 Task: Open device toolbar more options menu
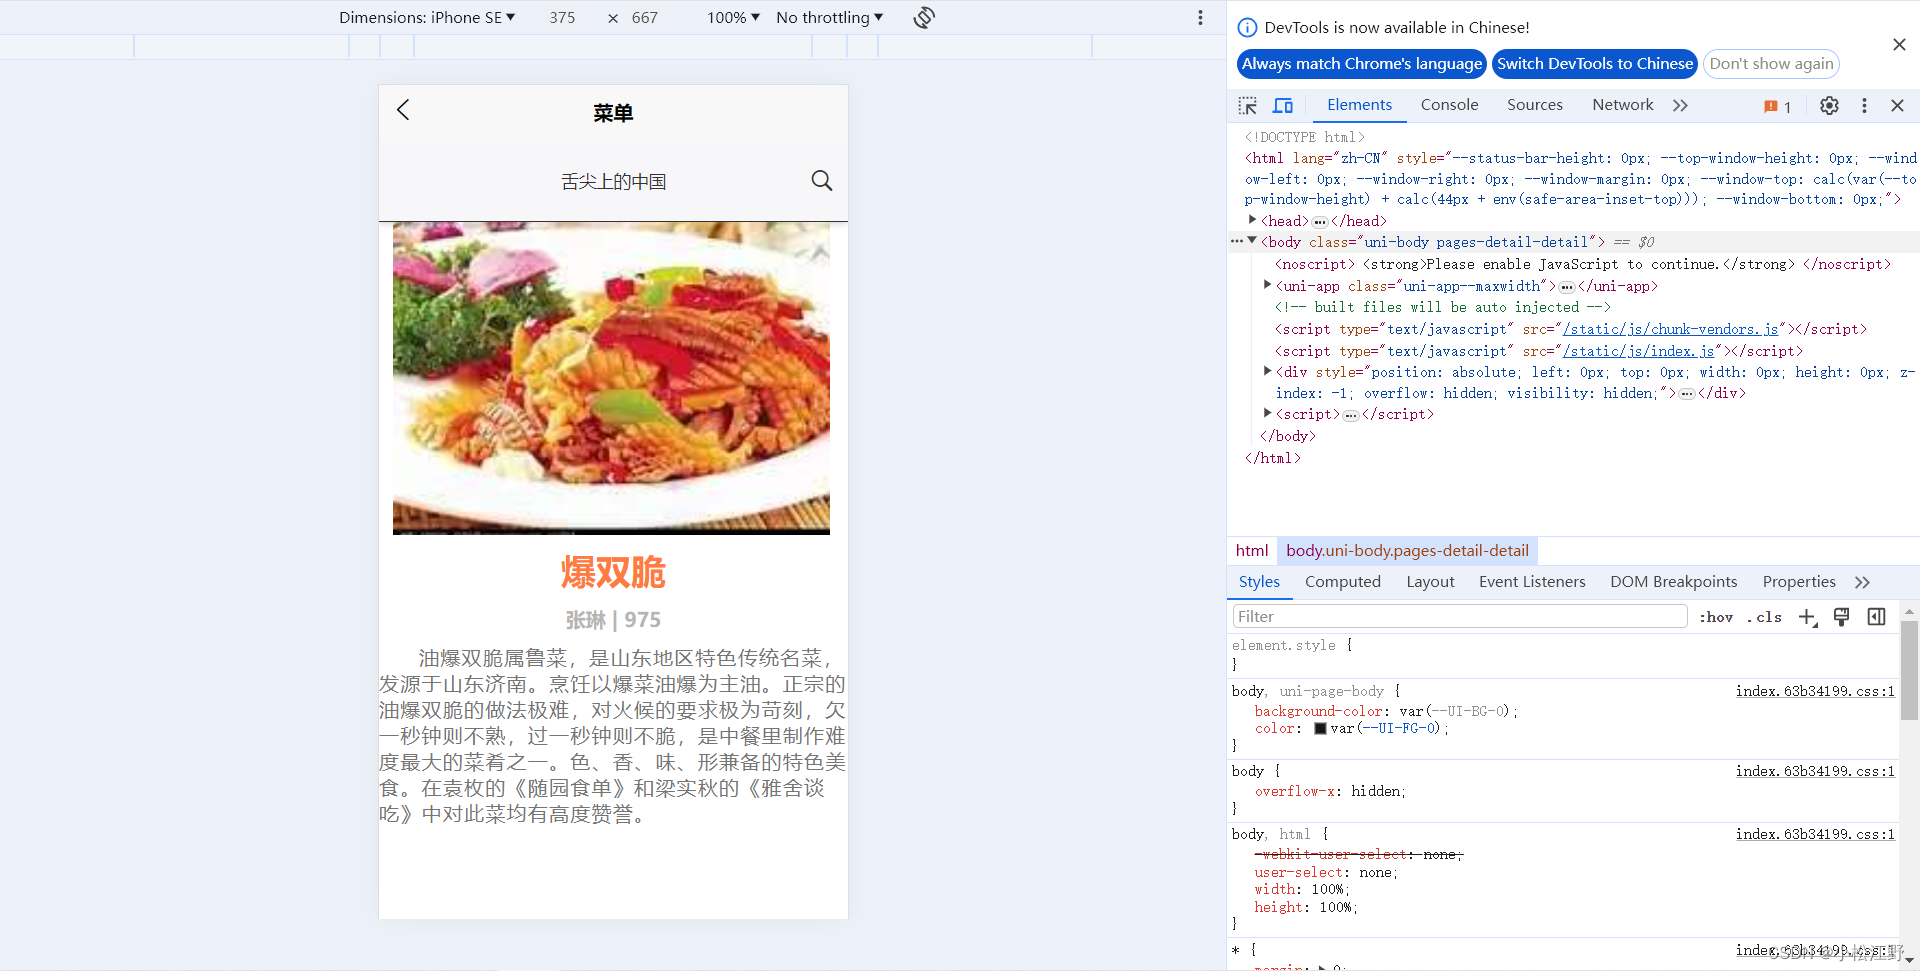[x=1200, y=17]
